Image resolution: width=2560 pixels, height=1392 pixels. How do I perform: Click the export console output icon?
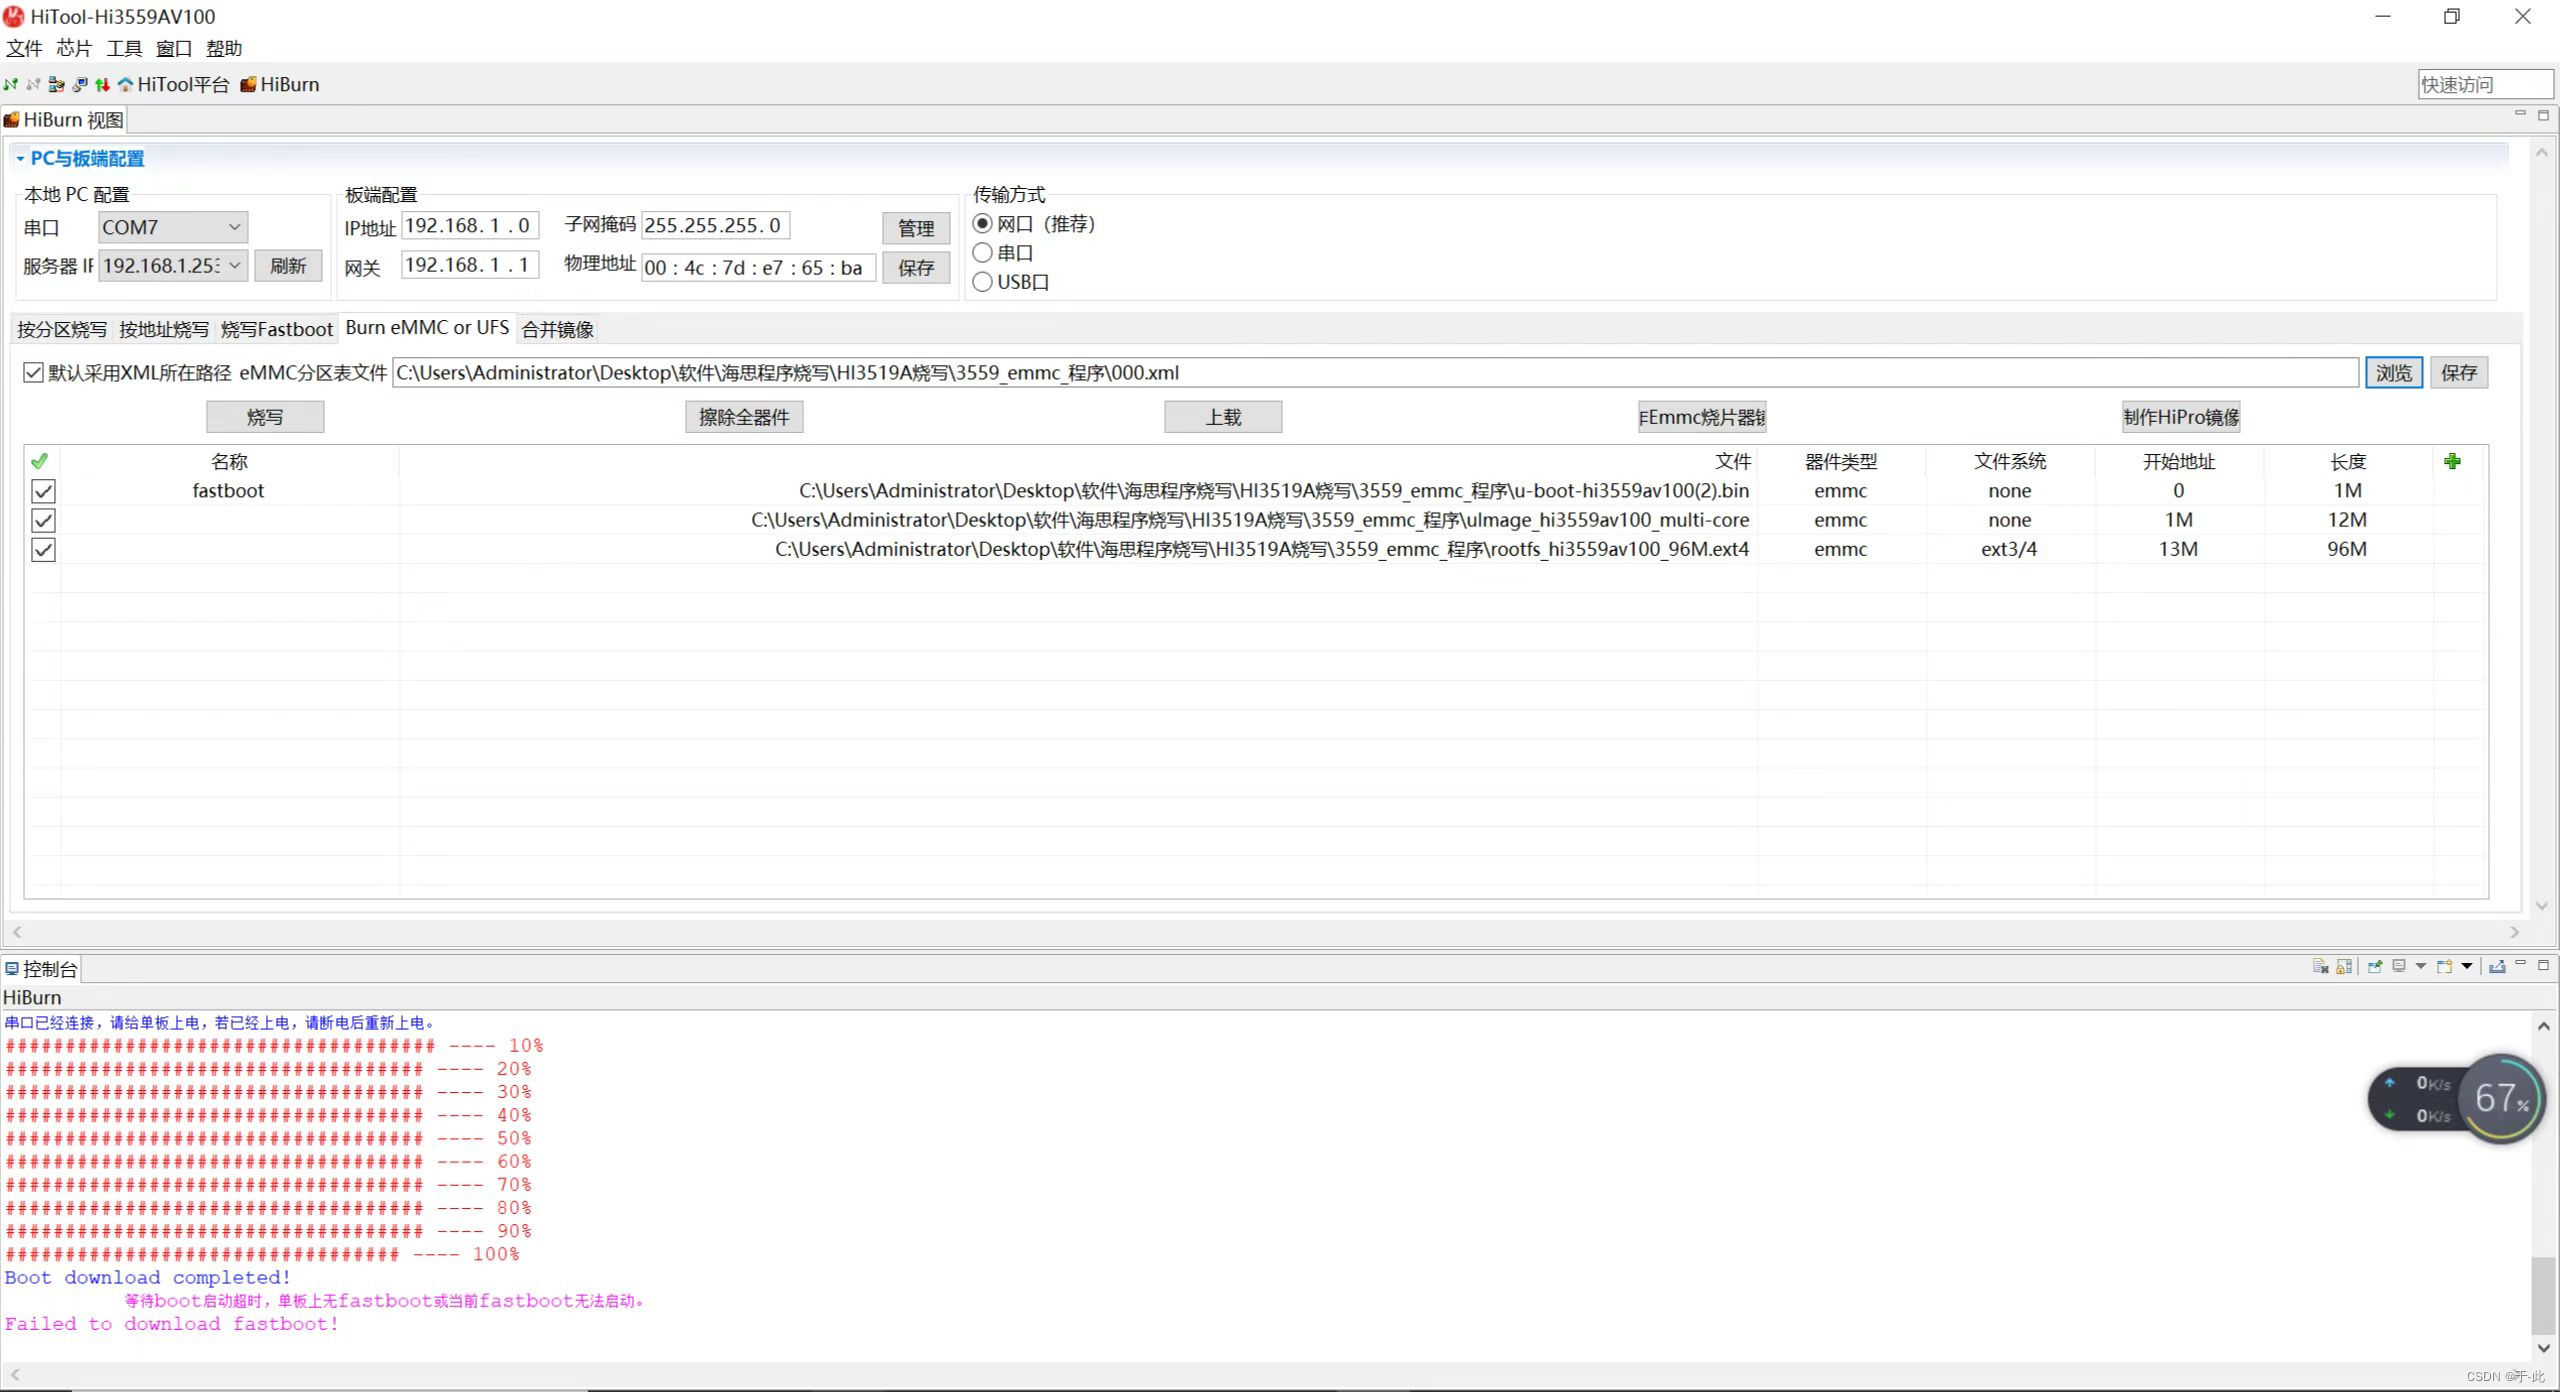[2497, 966]
